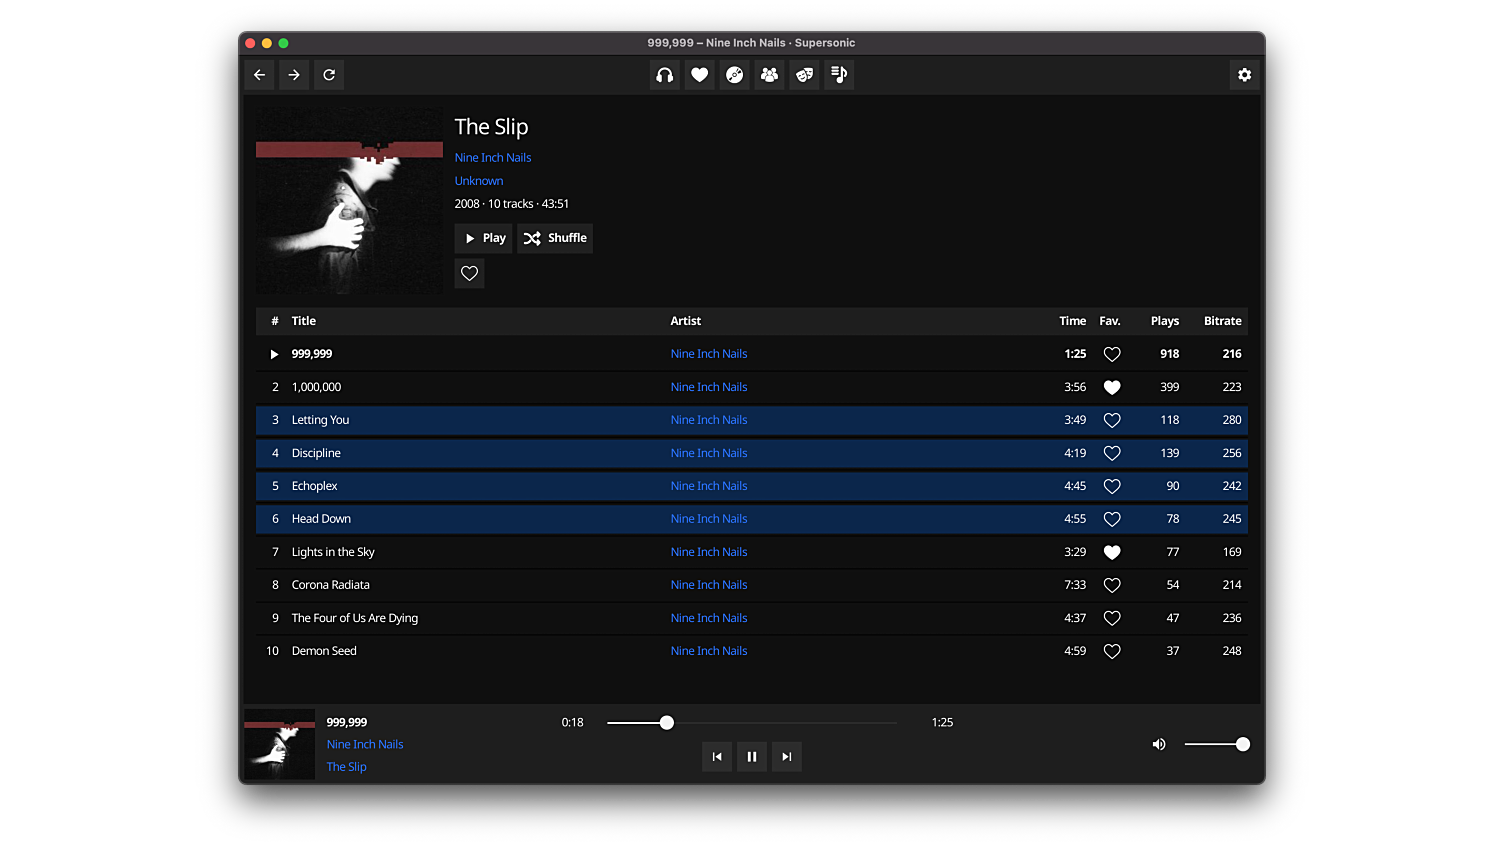Open Nine Inch Nails link under album title
Image resolution: width=1504 pixels, height=846 pixels.
click(493, 158)
